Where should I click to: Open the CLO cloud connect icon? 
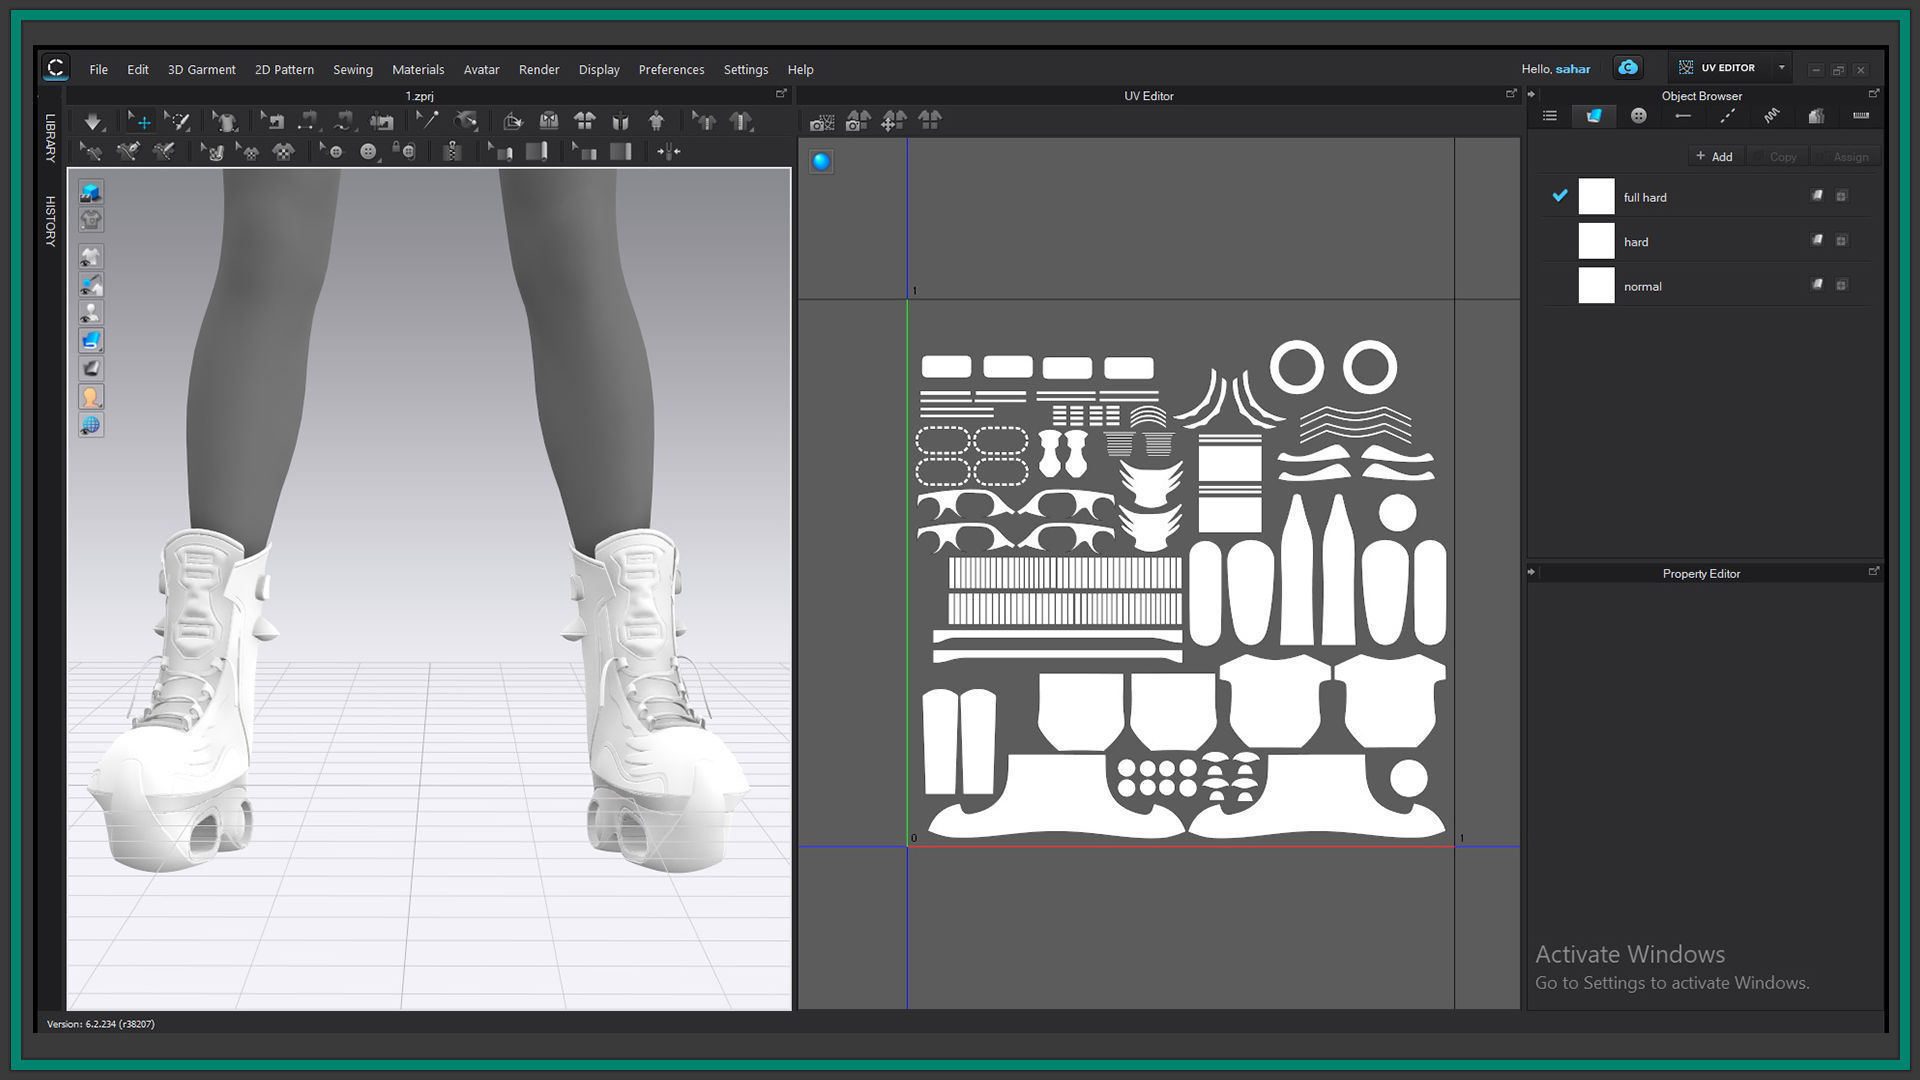[1628, 68]
